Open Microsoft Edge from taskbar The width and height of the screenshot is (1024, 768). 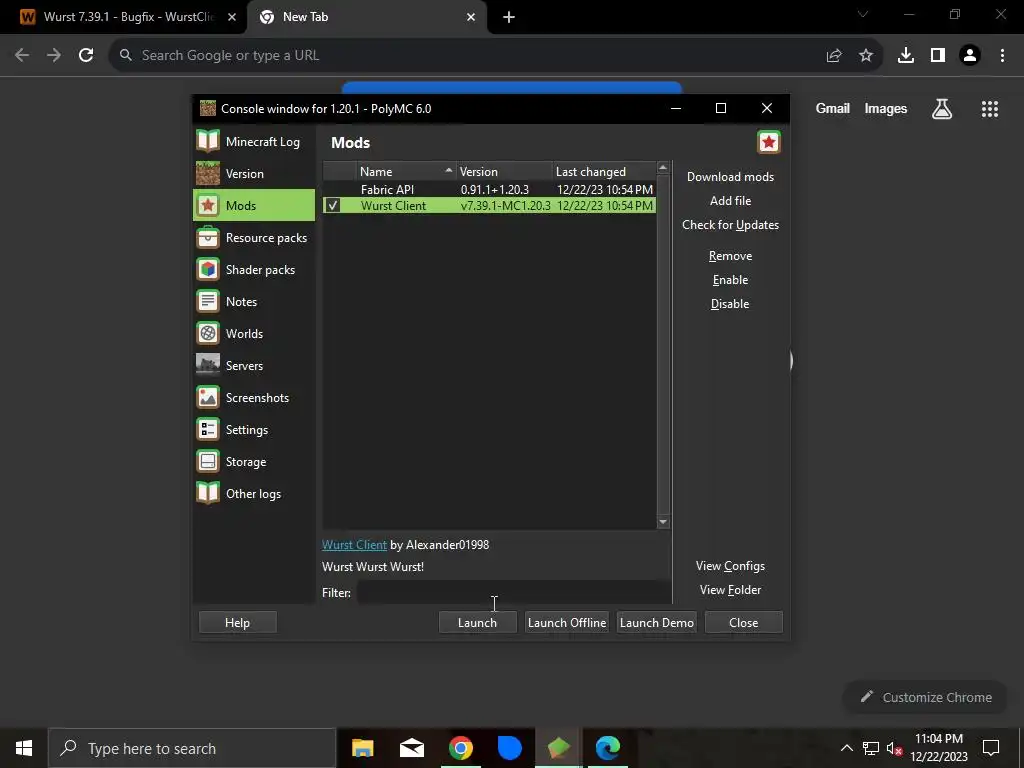(607, 748)
